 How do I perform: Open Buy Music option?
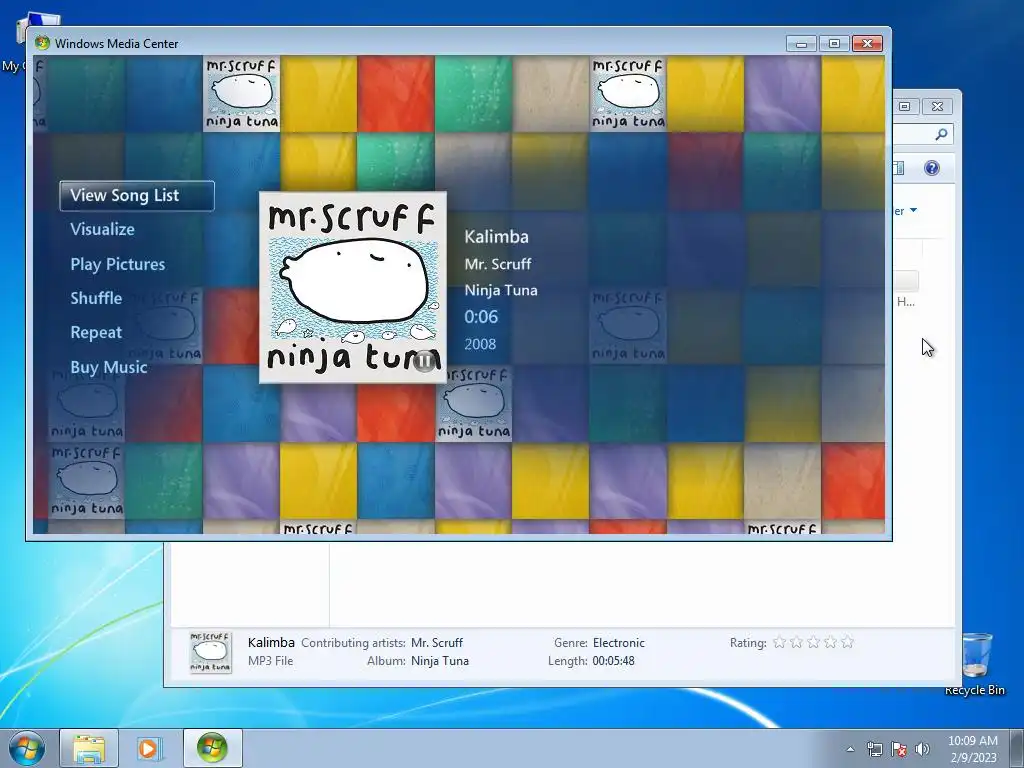(x=108, y=367)
